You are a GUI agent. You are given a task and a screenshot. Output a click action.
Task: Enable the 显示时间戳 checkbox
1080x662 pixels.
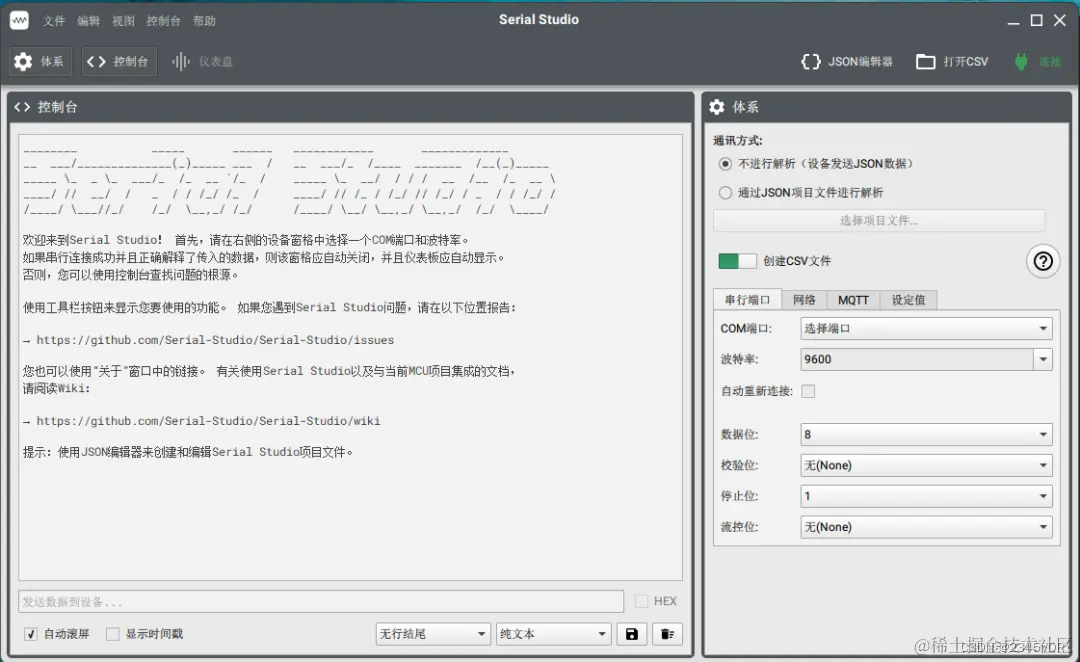point(112,634)
